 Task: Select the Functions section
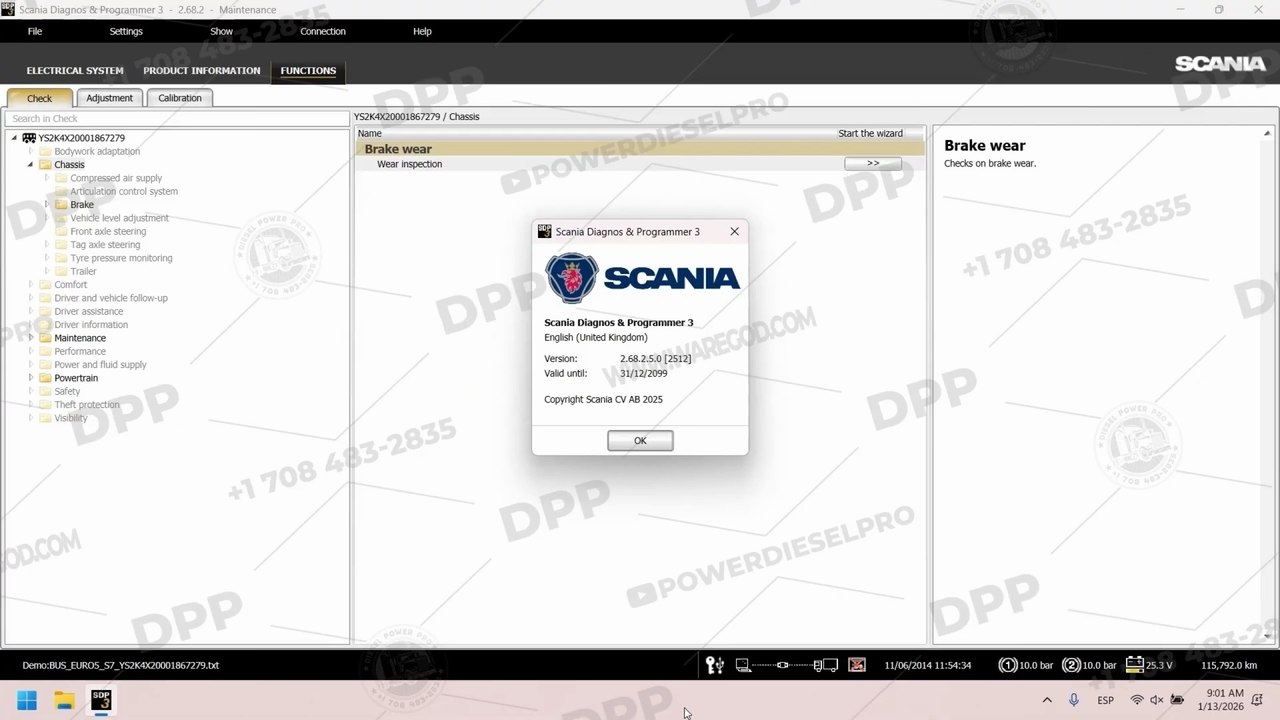point(308,71)
